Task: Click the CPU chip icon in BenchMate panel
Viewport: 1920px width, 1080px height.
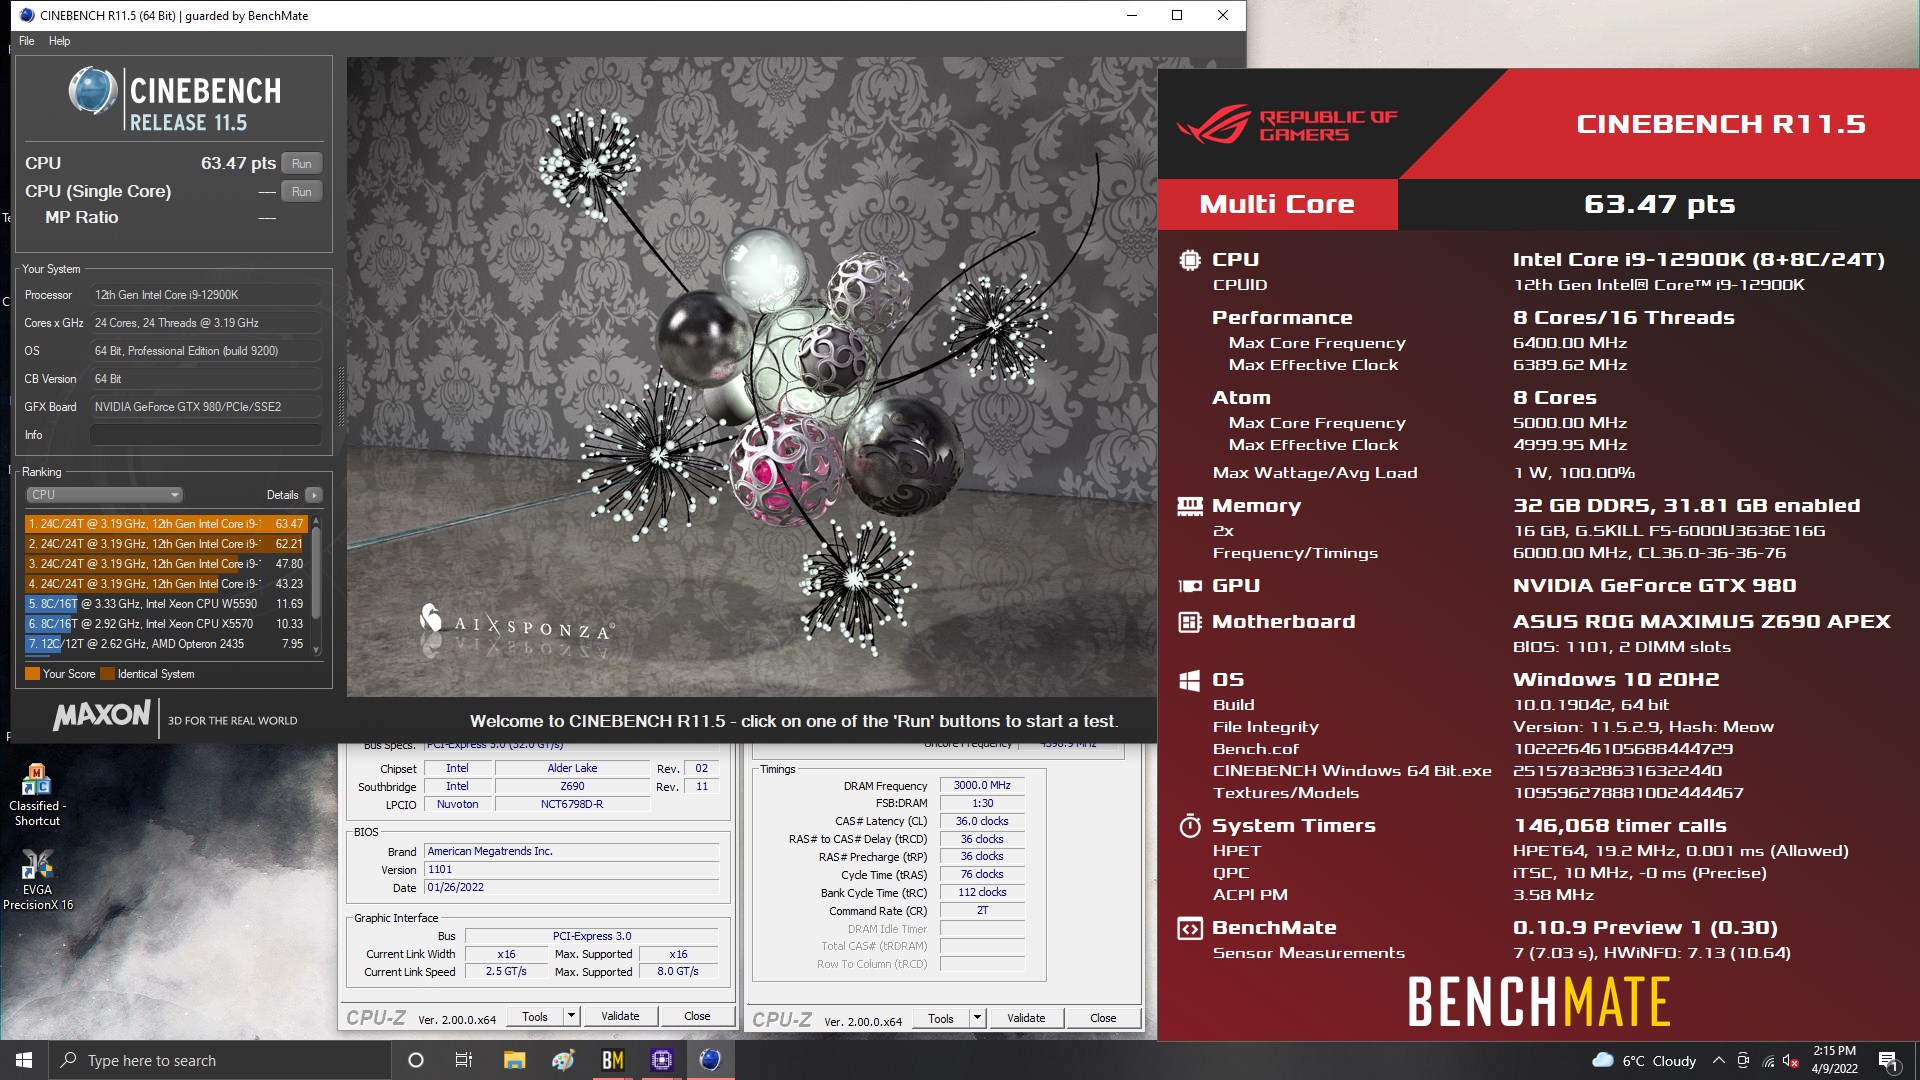Action: point(1189,260)
